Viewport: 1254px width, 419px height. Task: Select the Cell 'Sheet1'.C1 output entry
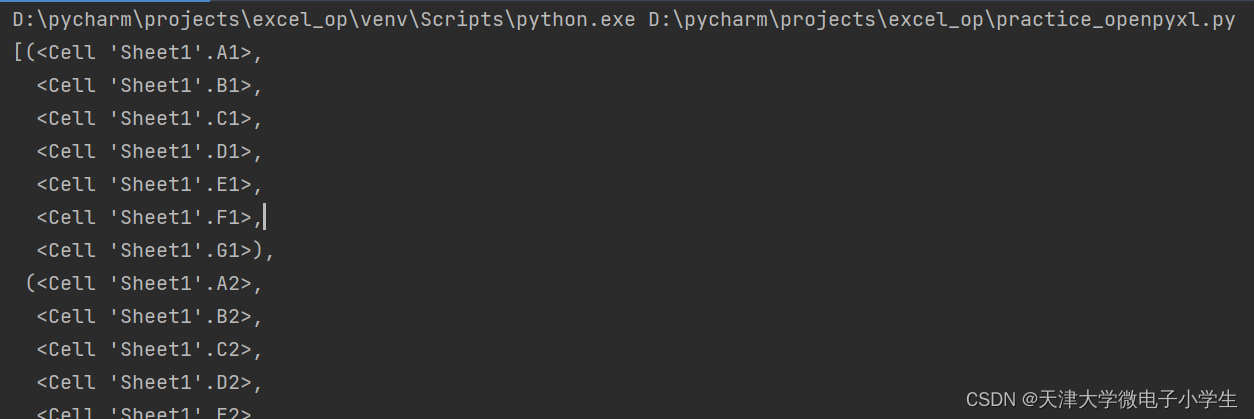coord(149,119)
